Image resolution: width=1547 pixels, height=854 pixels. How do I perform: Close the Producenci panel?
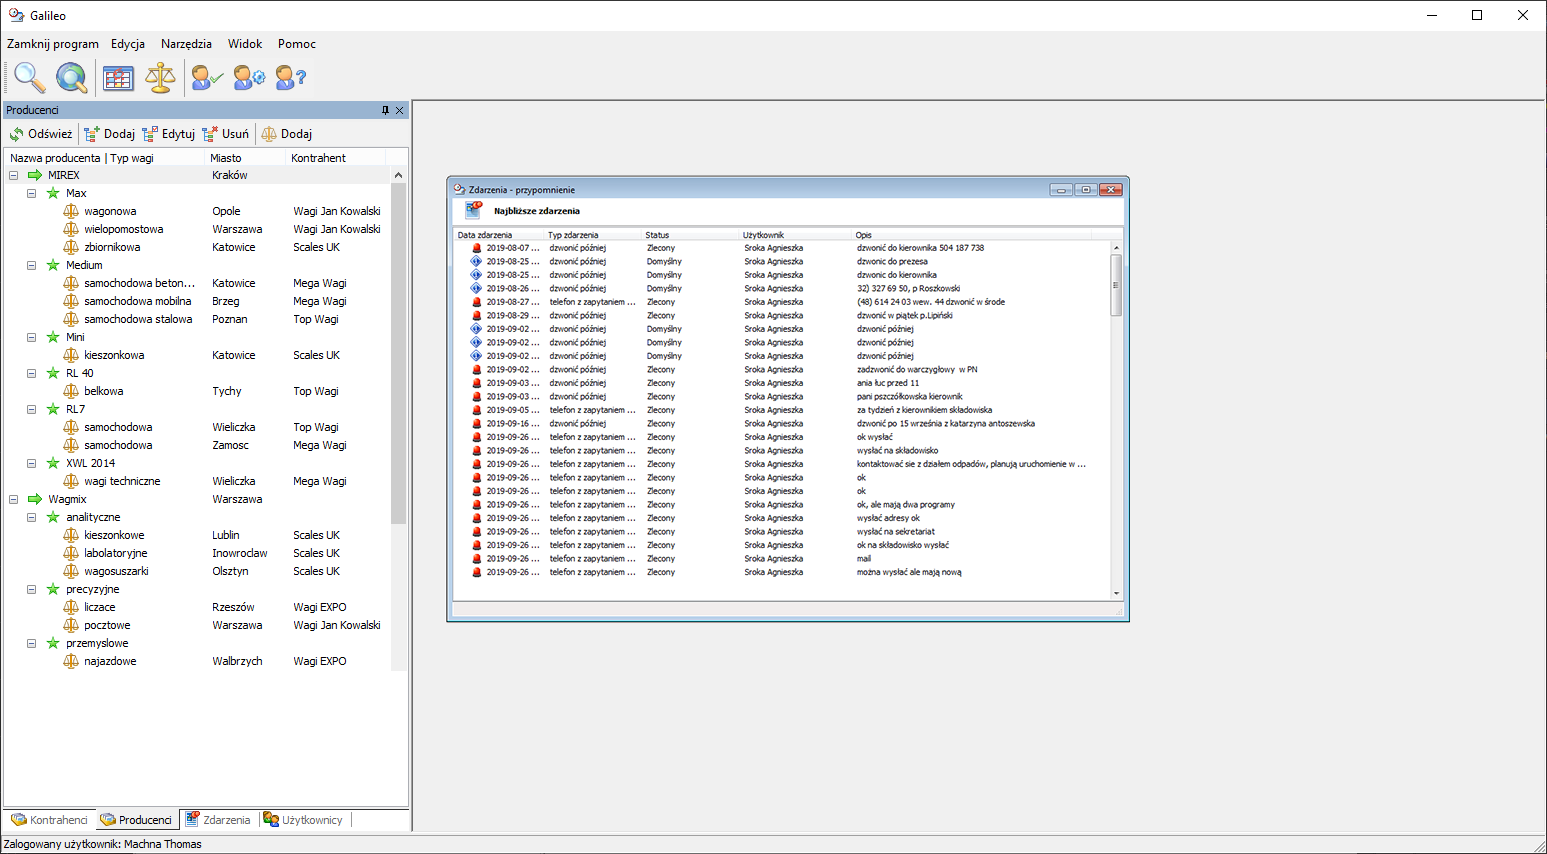tap(400, 110)
